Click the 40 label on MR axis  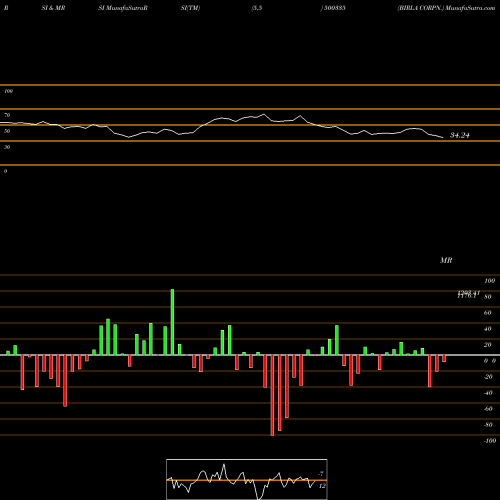(x=488, y=329)
